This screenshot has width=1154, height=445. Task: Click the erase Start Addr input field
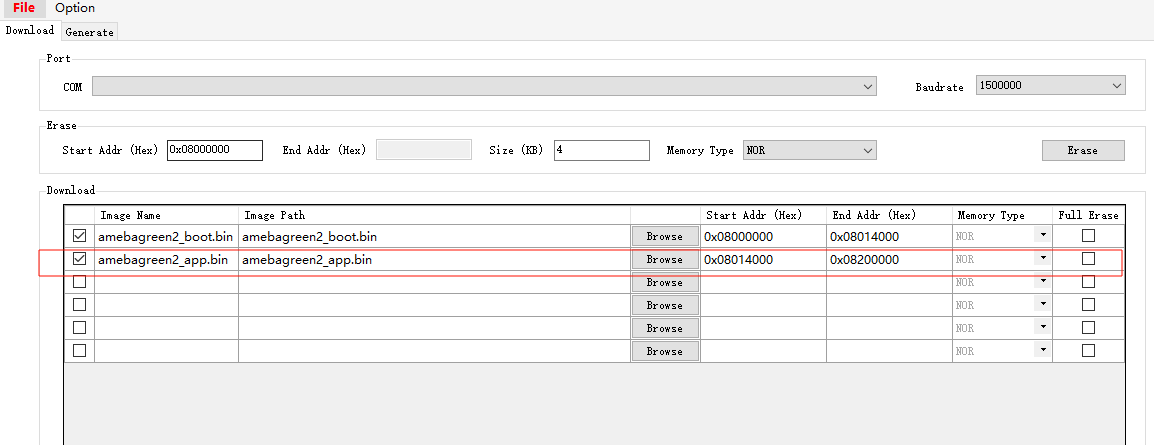[x=214, y=150]
